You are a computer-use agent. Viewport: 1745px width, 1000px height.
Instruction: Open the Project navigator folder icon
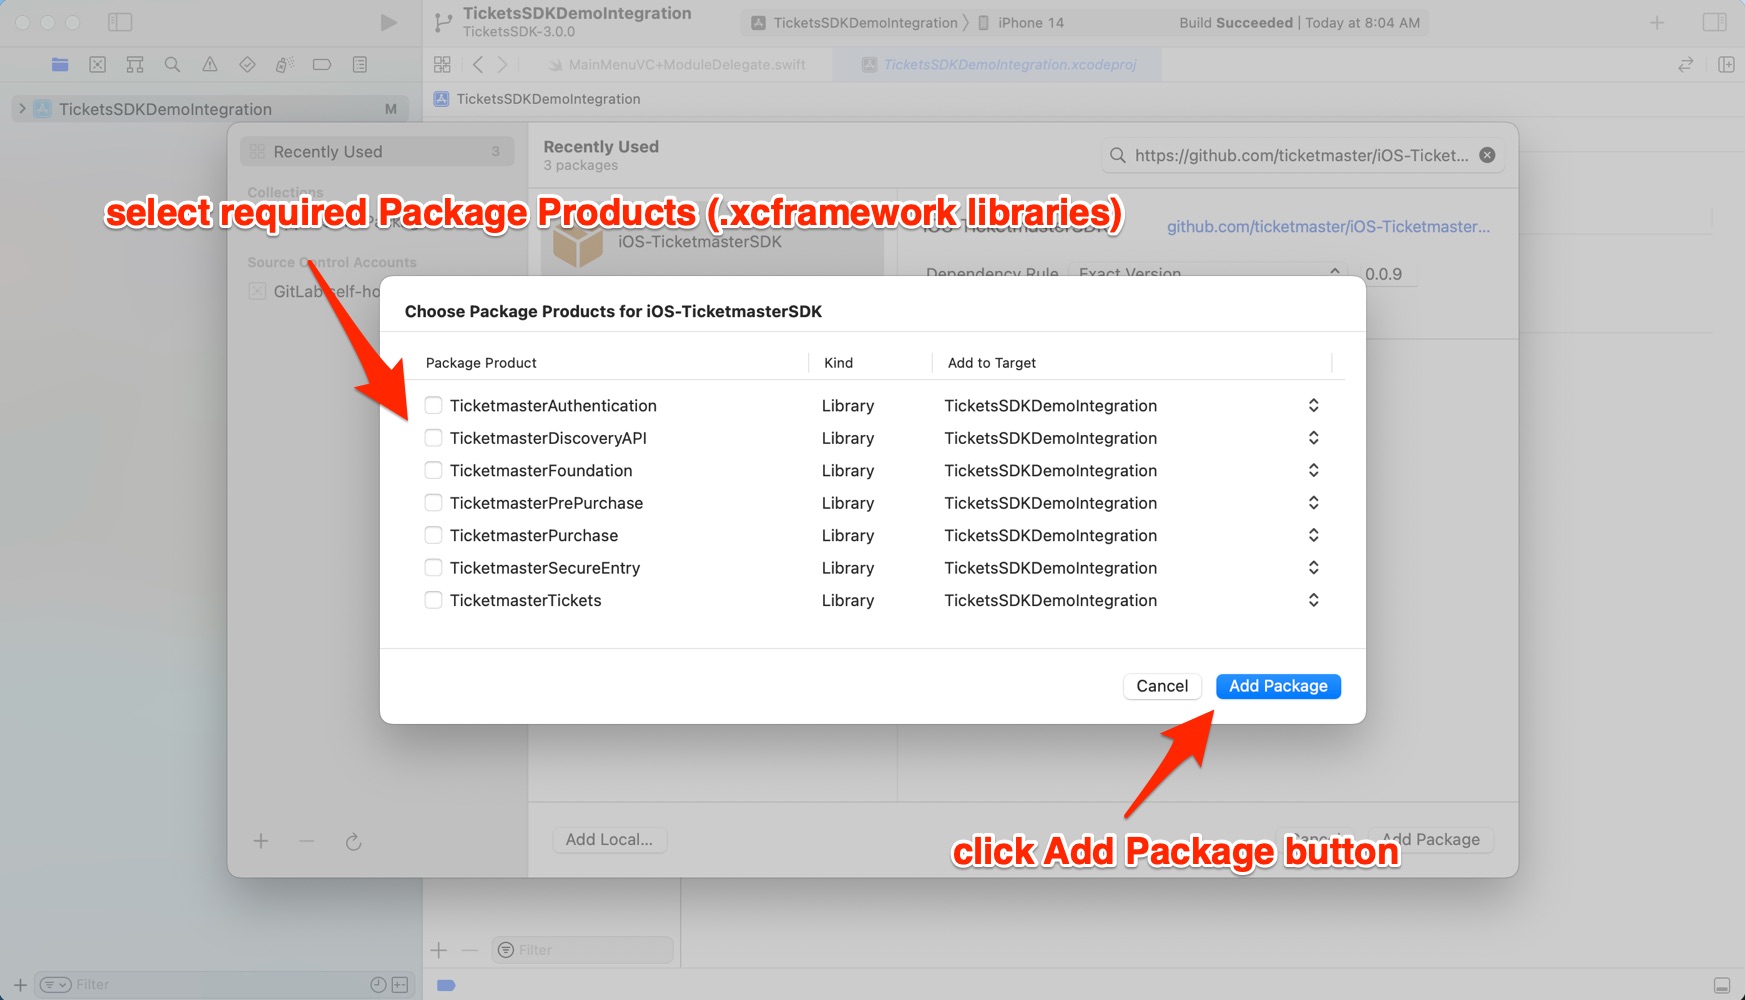(x=60, y=64)
